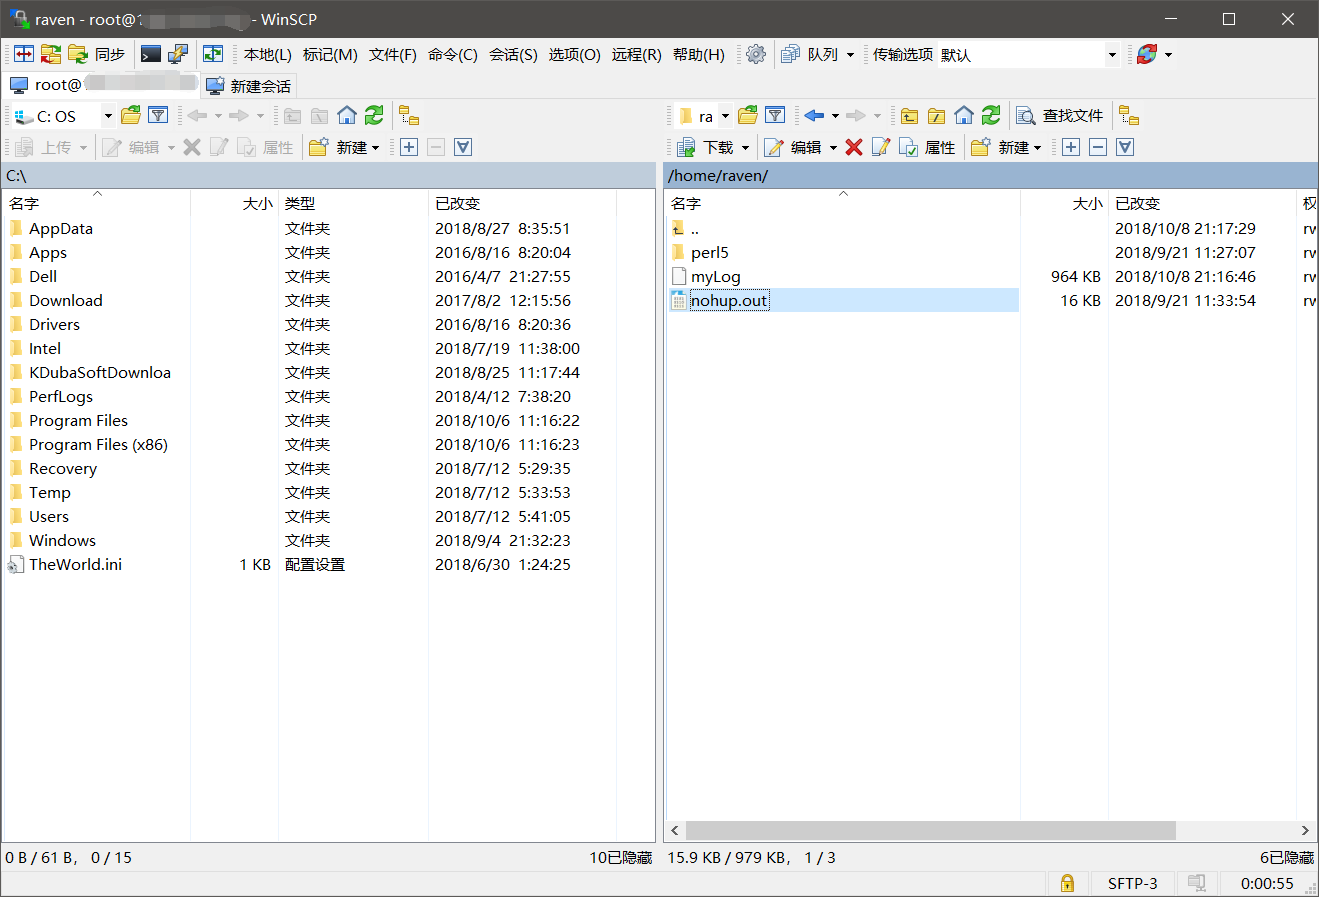Click the remote 编辑 edit button
1319x897 pixels.
pos(793,147)
